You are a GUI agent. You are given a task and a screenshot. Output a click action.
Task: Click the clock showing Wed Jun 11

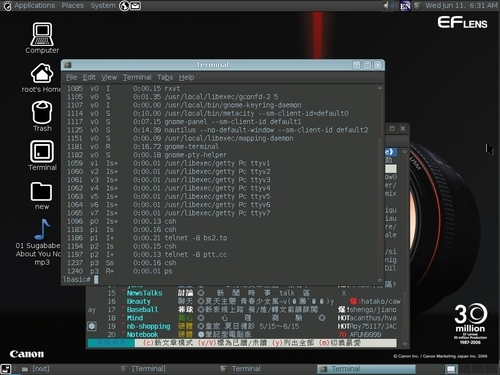pyautogui.click(x=461, y=6)
